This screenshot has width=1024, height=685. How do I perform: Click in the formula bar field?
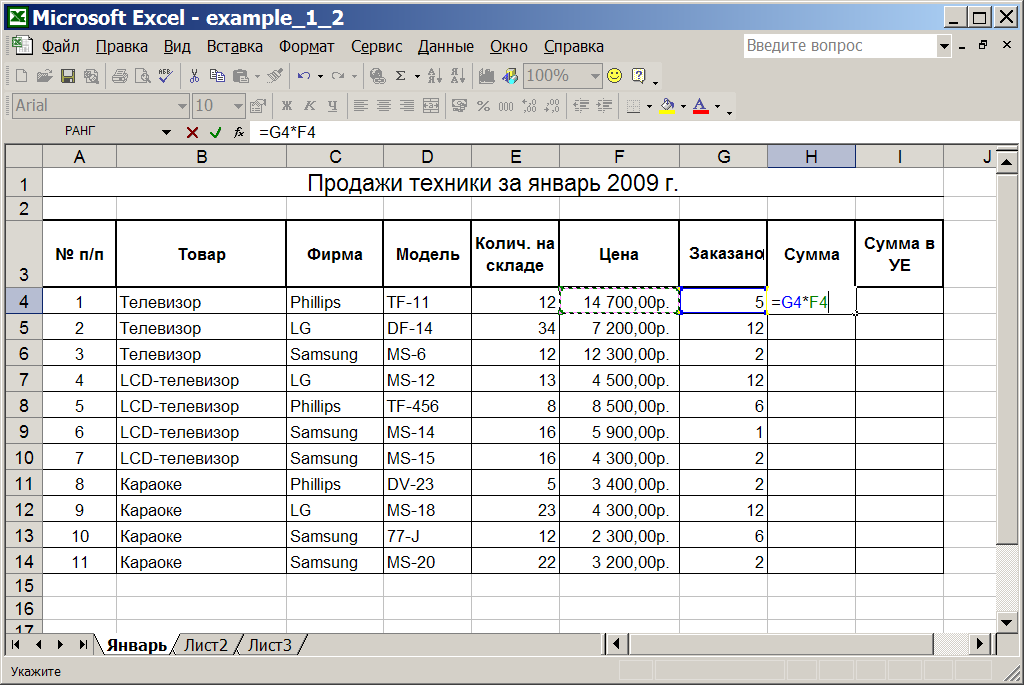633,133
